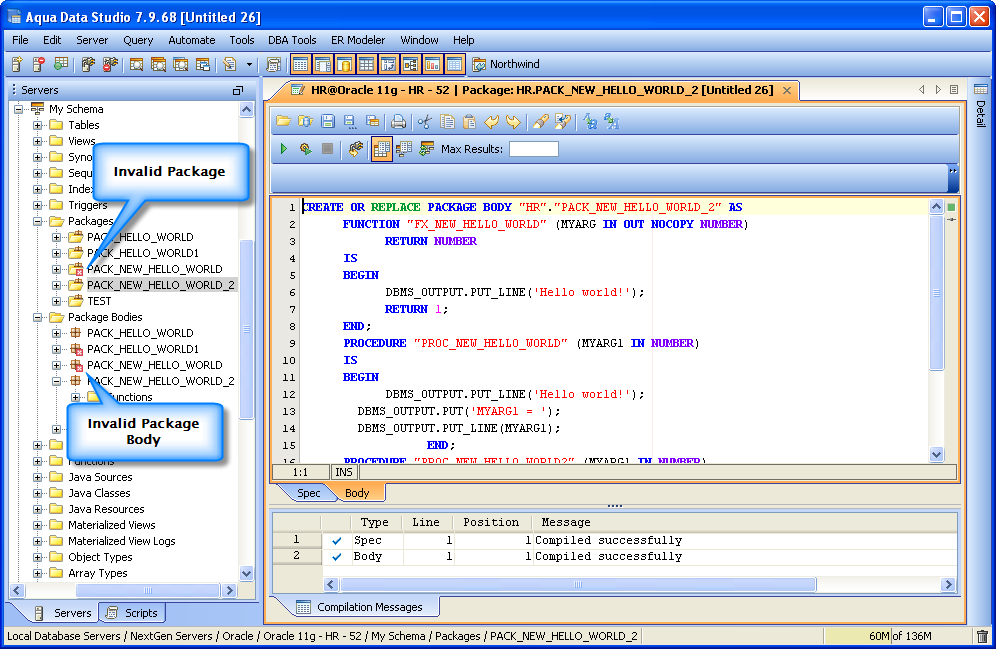Viewport: 996px width, 649px height.
Task: Toggle the highlighted grid results button
Action: [381, 149]
